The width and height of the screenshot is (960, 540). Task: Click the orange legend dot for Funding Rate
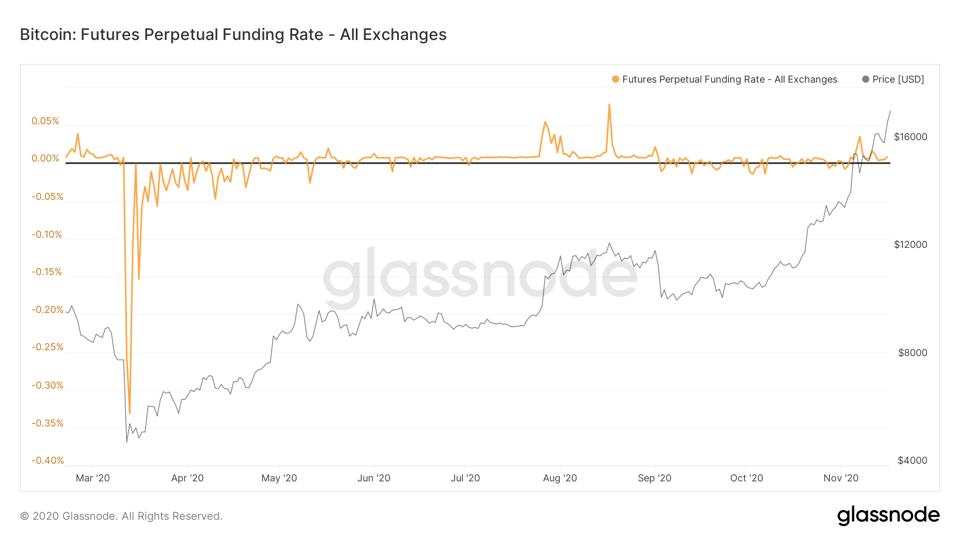pos(615,79)
